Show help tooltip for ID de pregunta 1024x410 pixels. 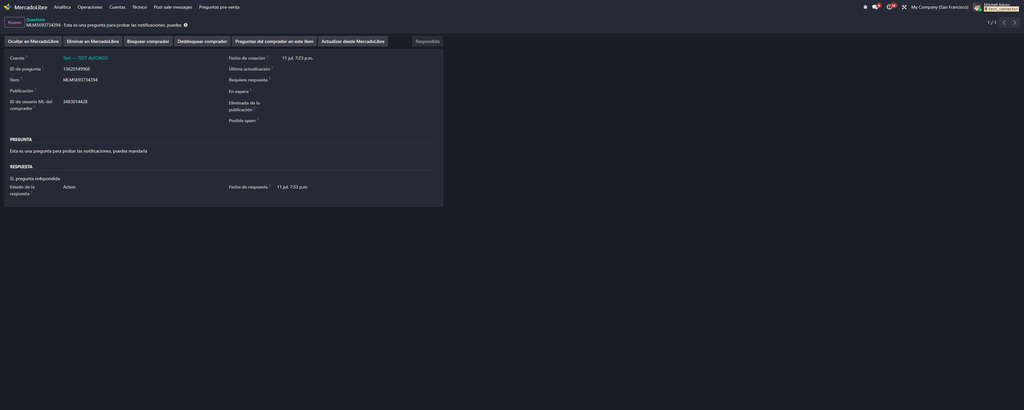tap(42, 67)
